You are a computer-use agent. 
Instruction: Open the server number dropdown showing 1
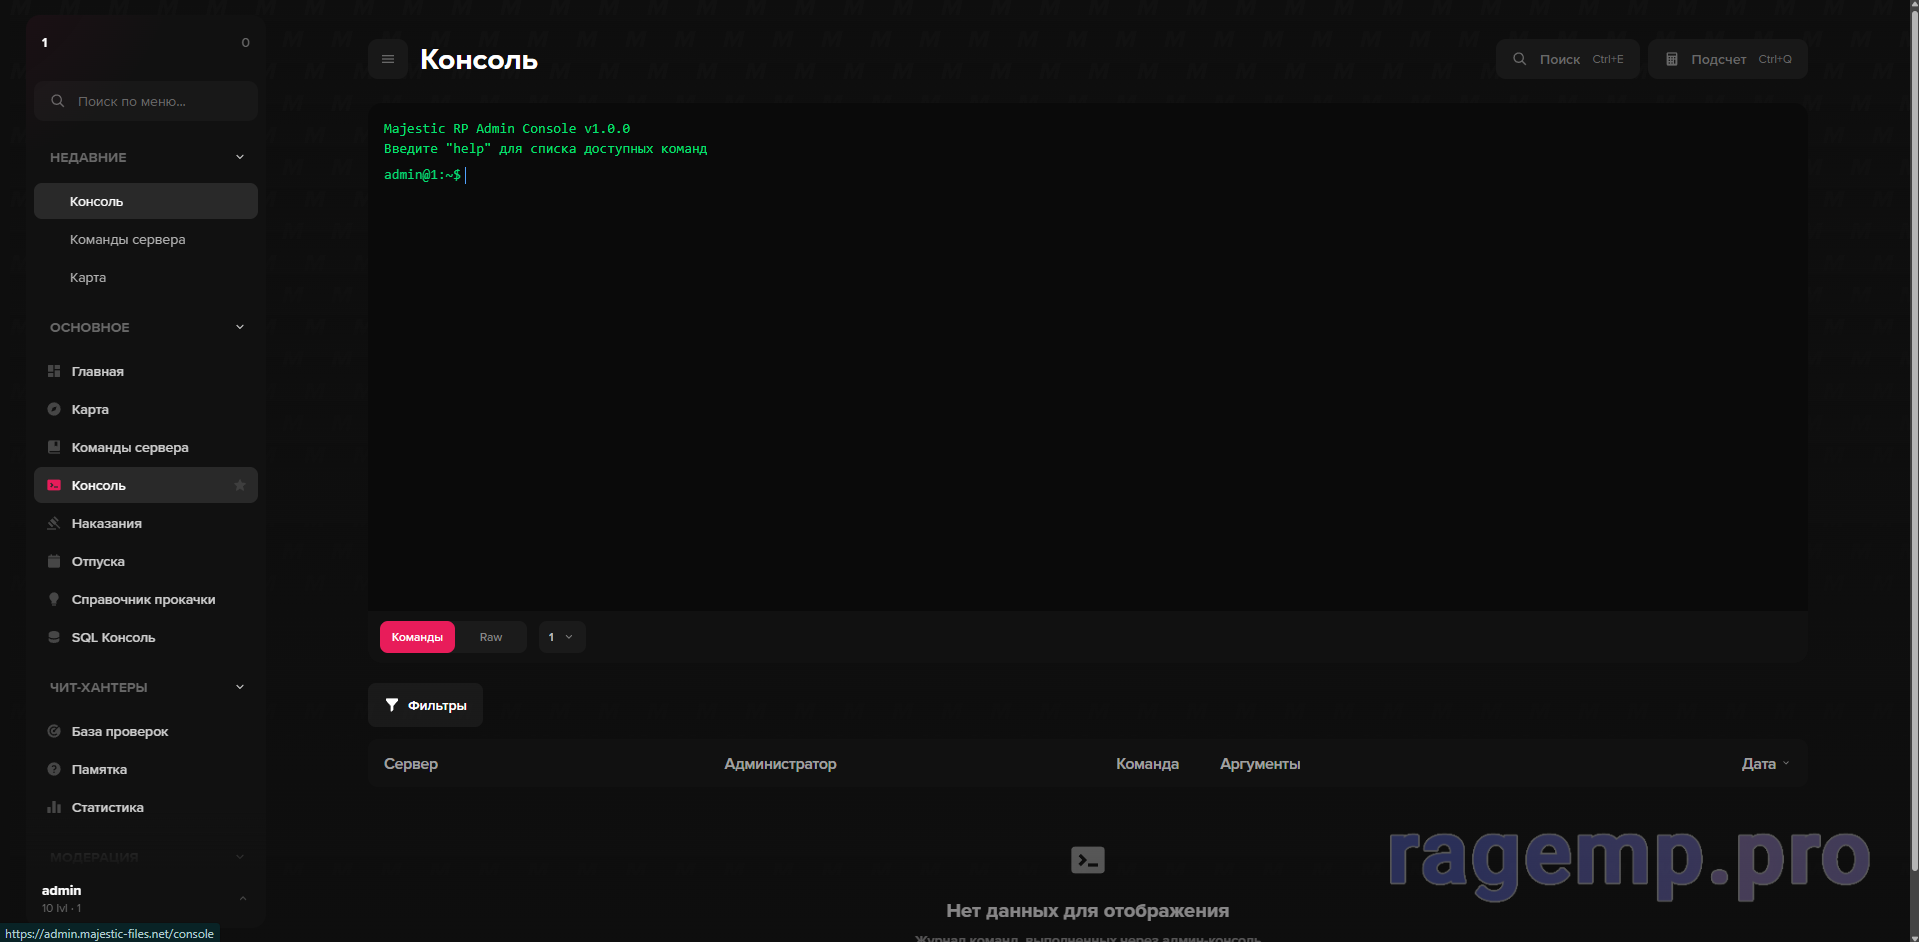tap(562, 637)
